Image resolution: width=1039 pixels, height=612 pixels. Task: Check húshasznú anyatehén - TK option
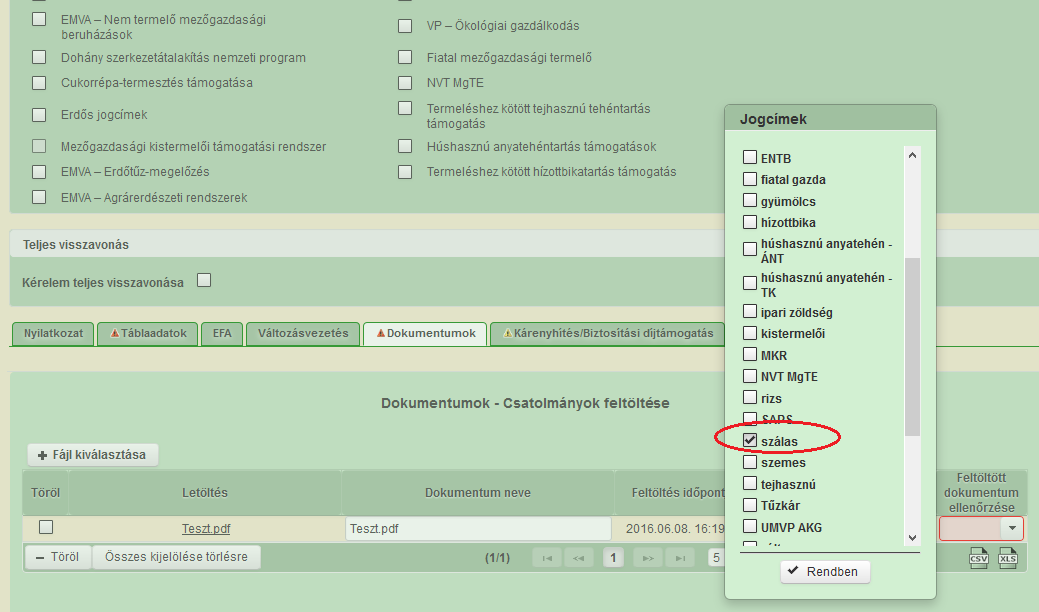click(749, 283)
